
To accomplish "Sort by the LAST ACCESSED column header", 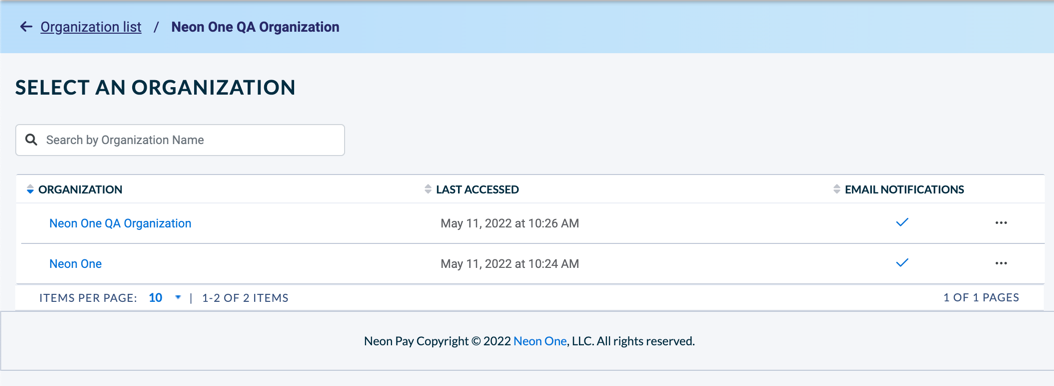I will click(477, 190).
